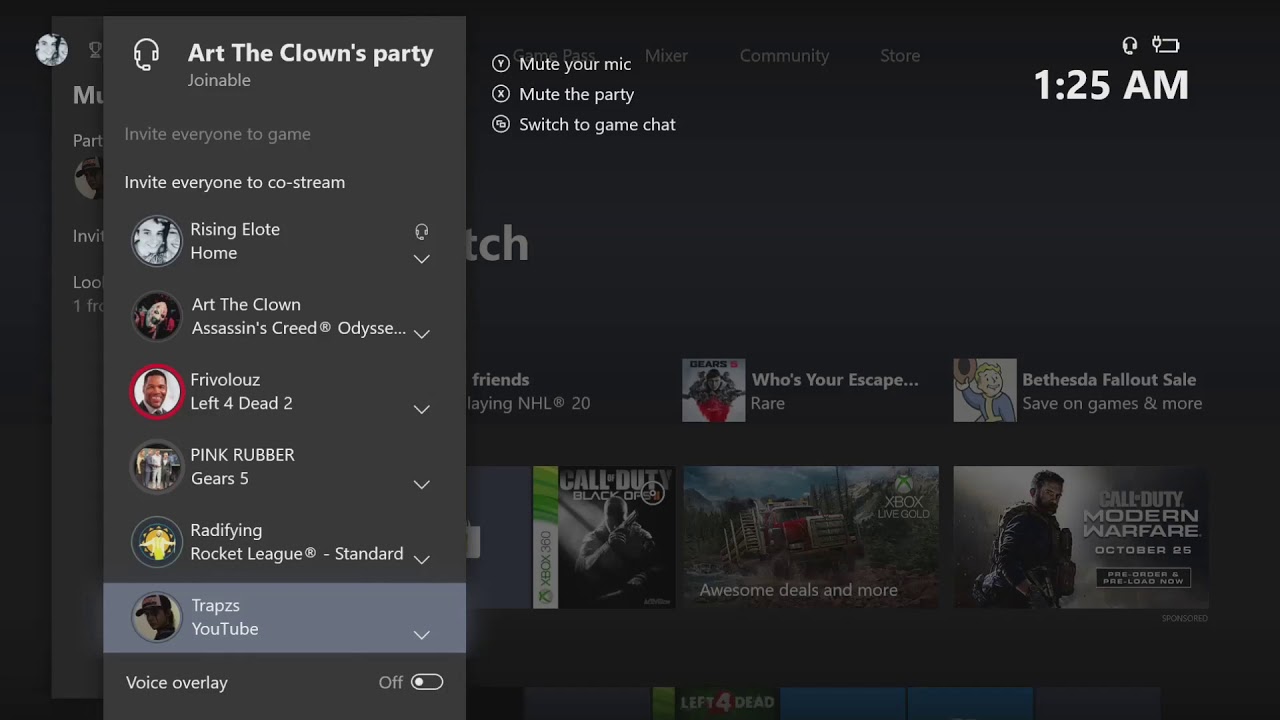Click the party headset icon in header
This screenshot has width=1280, height=720.
pyautogui.click(x=146, y=55)
